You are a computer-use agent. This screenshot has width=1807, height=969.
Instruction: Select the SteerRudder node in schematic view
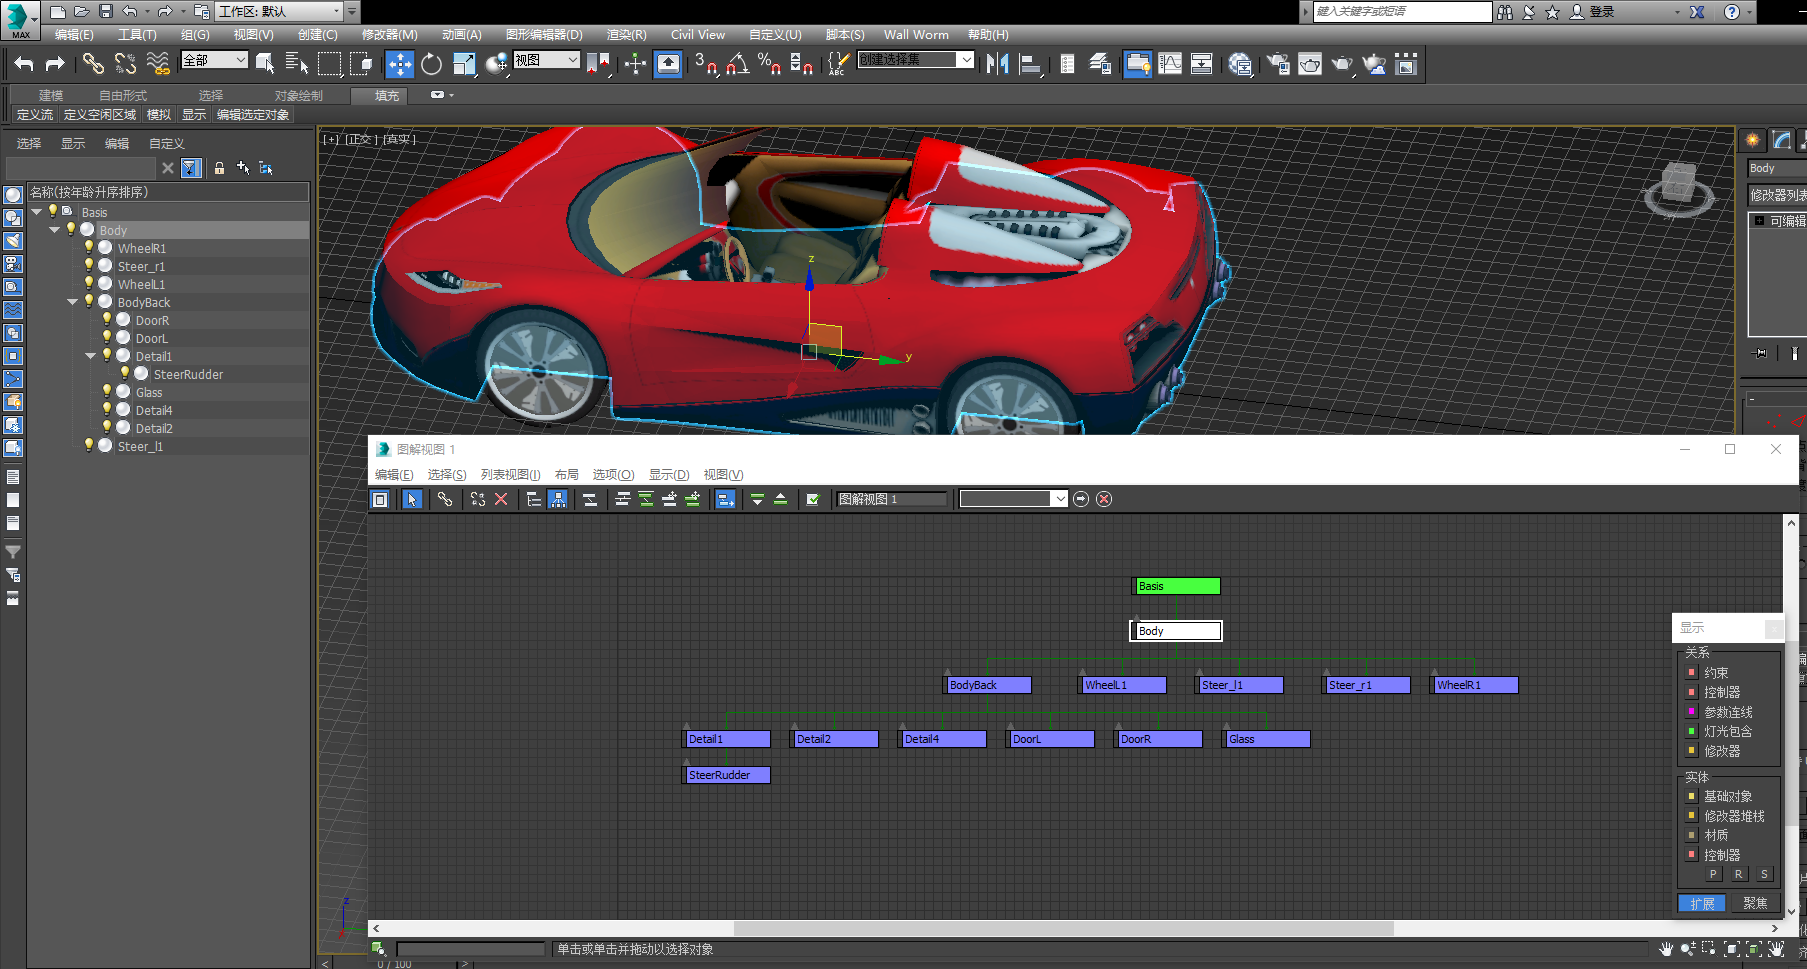click(728, 775)
